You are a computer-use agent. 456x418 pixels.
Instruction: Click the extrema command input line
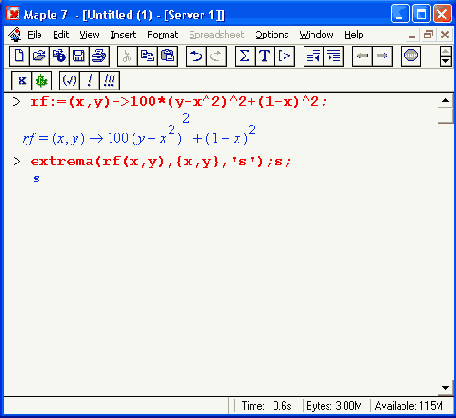point(161,161)
